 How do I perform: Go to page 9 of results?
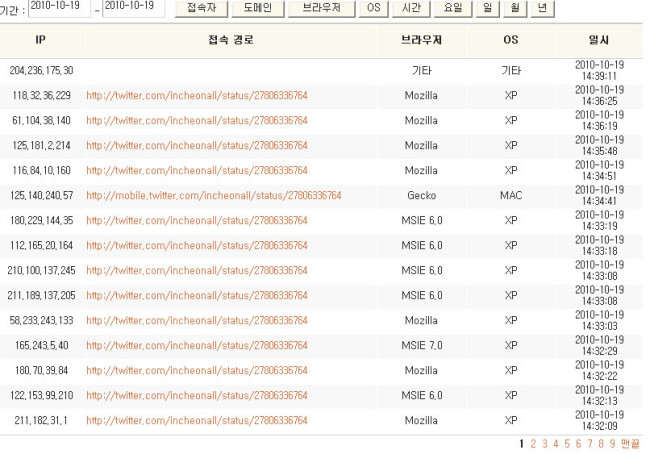tap(611, 443)
